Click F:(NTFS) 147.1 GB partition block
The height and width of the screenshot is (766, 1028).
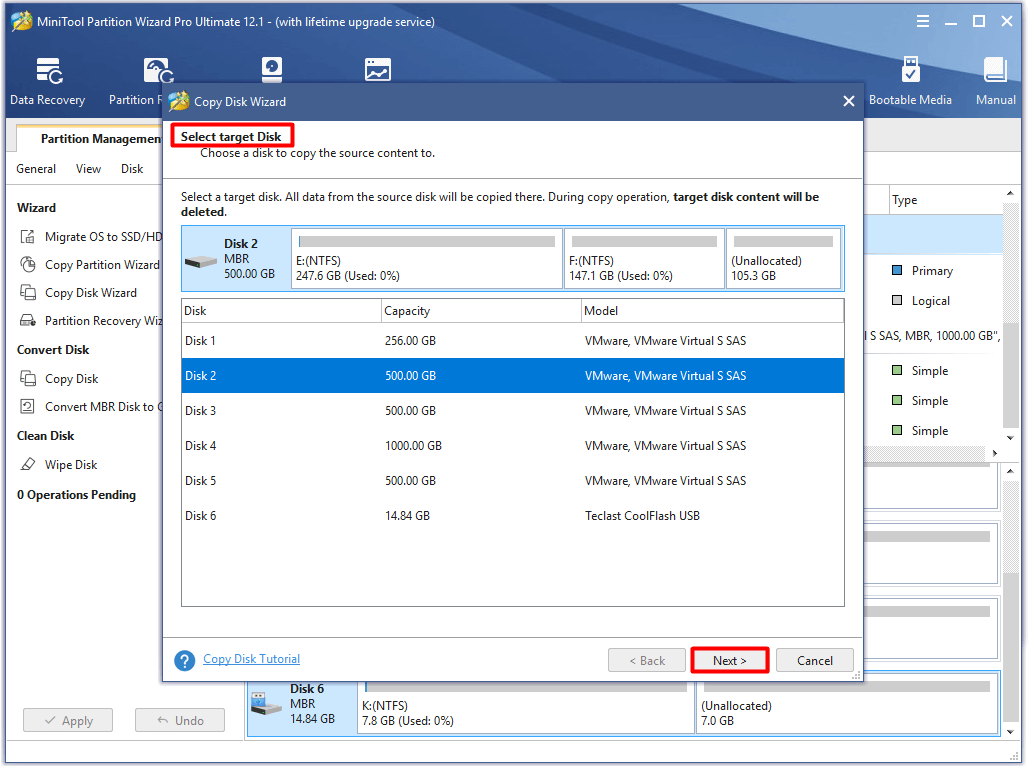coord(644,258)
